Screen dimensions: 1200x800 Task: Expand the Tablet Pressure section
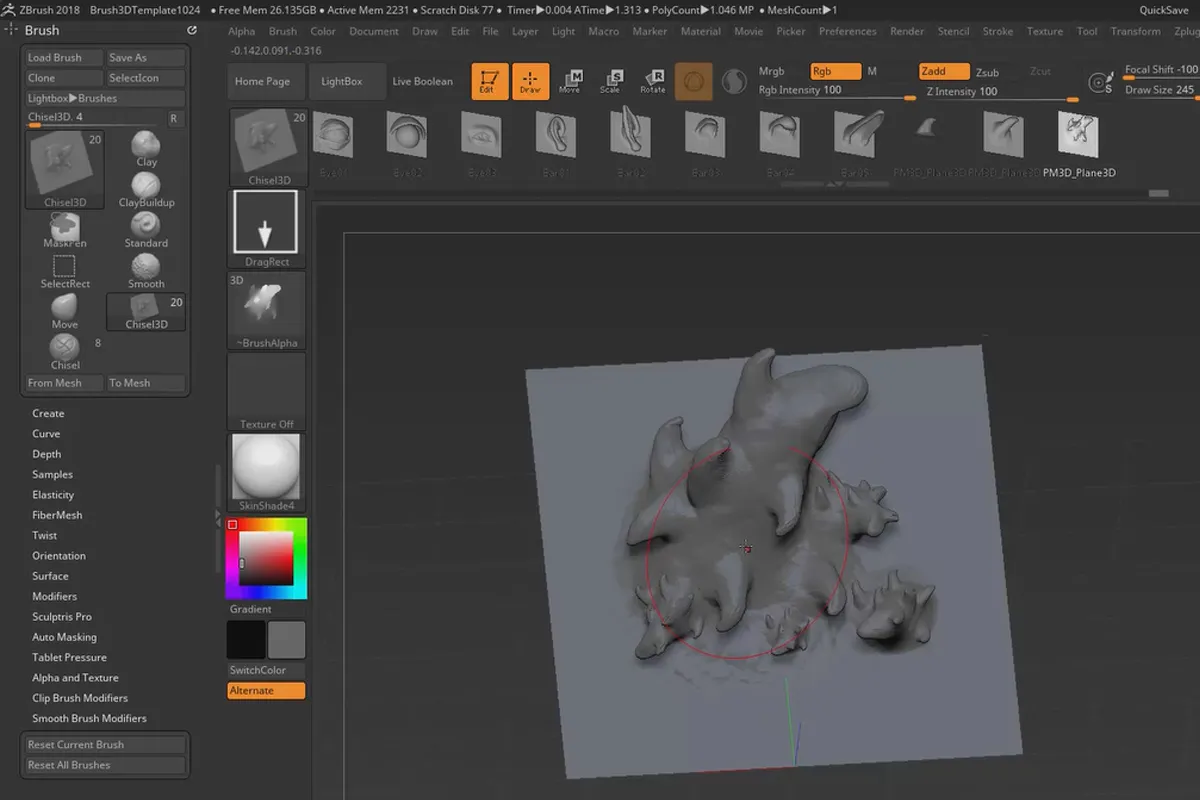(x=69, y=657)
